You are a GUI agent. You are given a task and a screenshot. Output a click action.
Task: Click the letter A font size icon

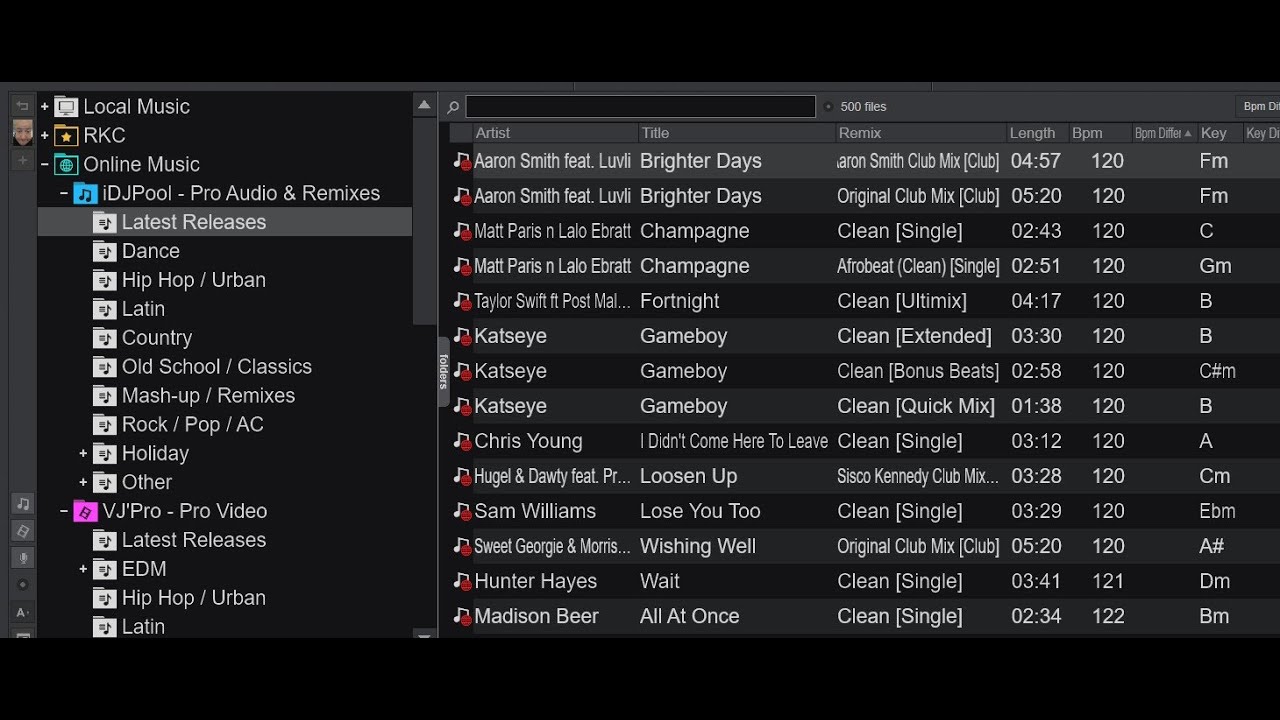tap(22, 611)
